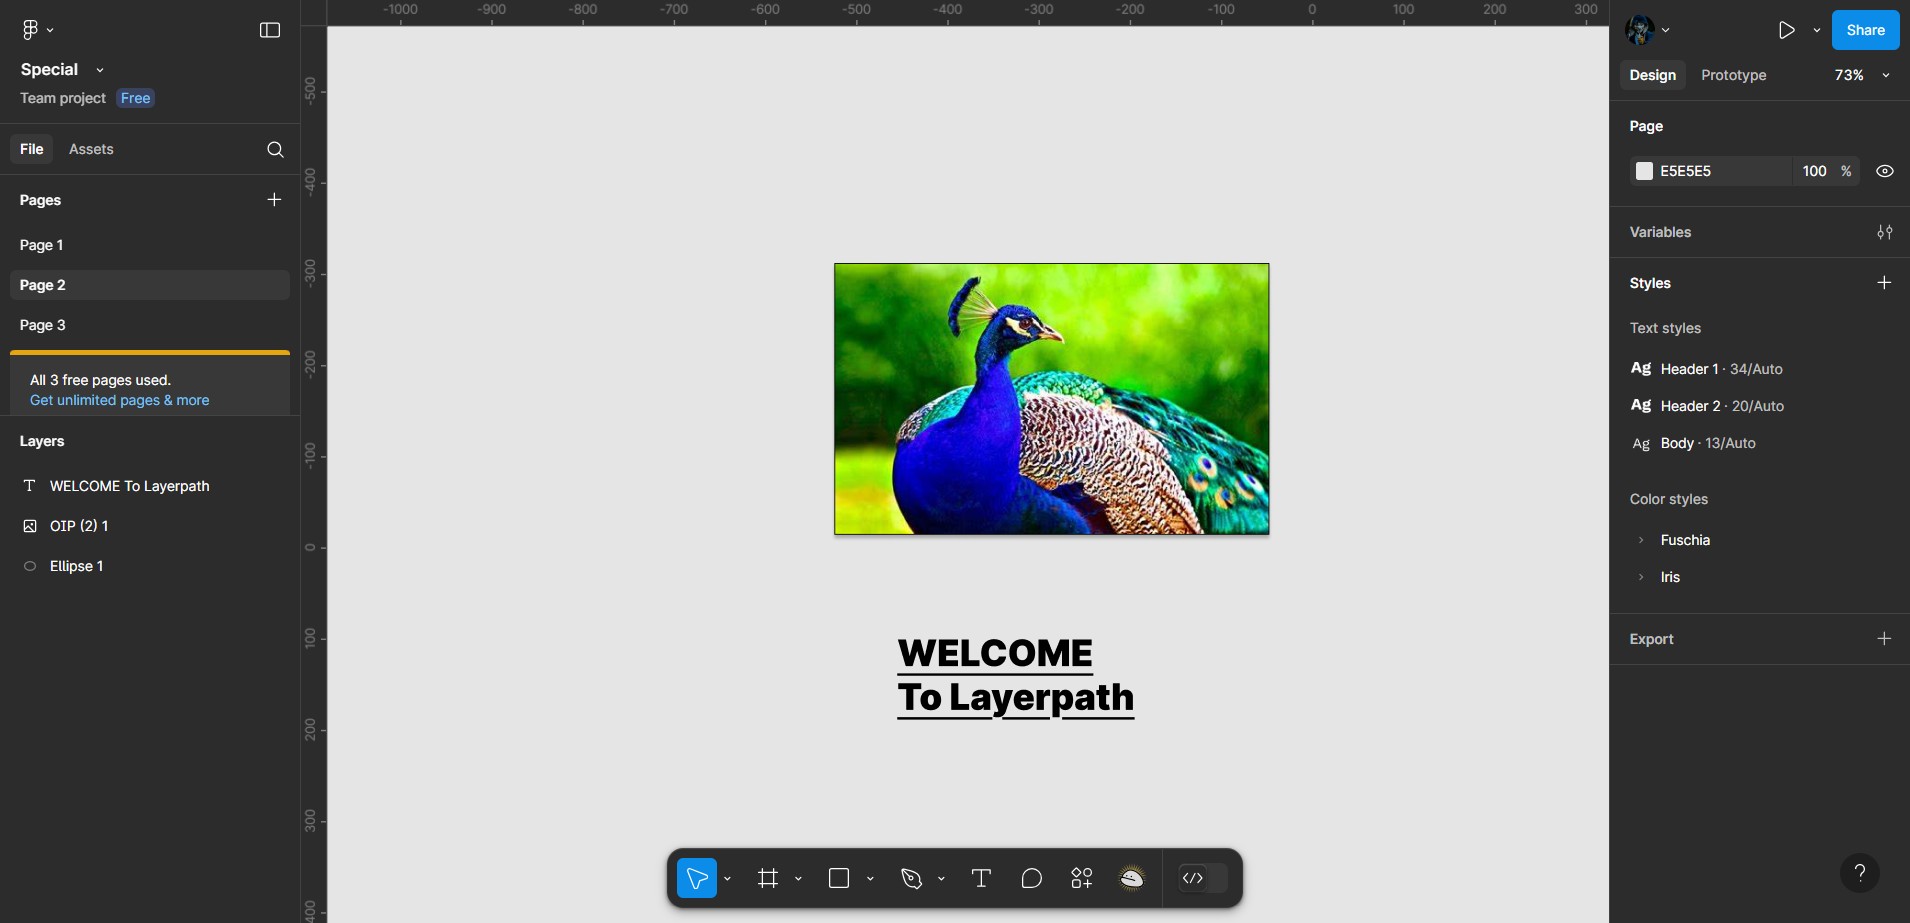Viewport: 1910px width, 923px height.
Task: Open Move tool options chevron
Action: (x=727, y=879)
